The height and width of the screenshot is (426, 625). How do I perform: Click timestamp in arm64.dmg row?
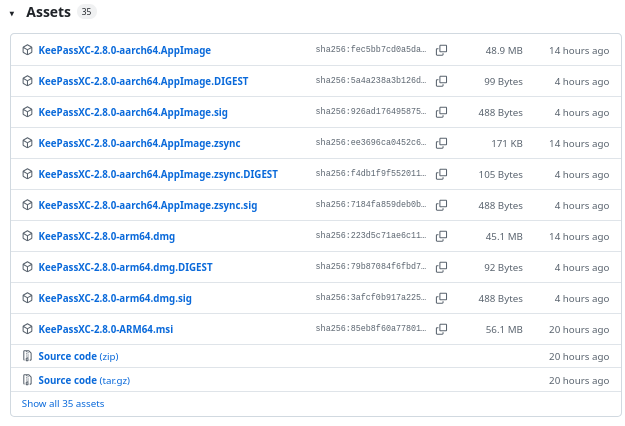click(579, 237)
